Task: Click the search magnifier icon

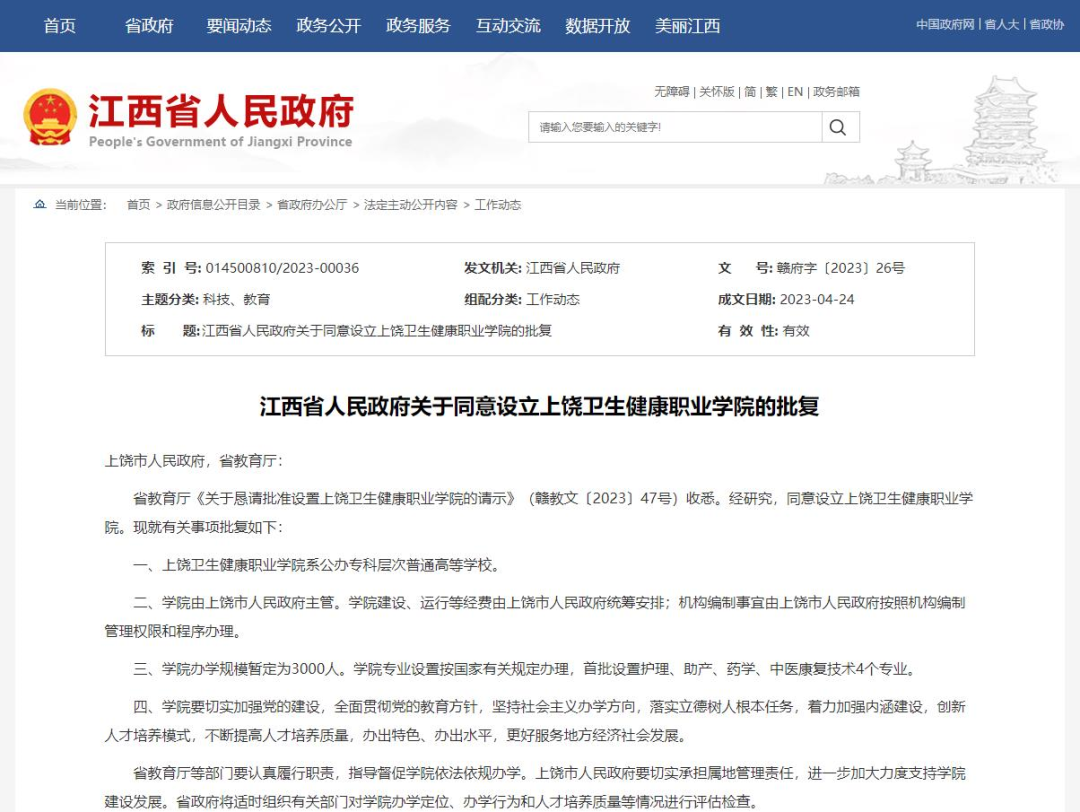Action: (x=839, y=126)
